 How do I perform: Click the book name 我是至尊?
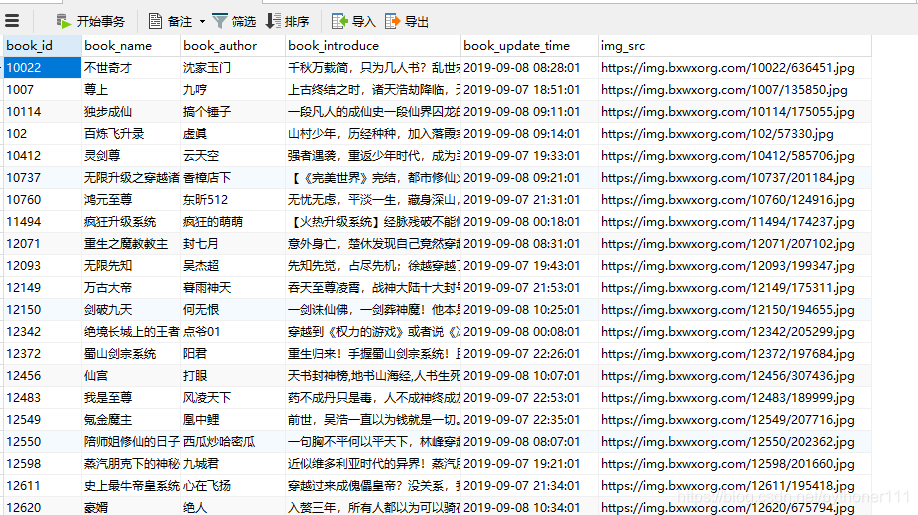click(x=108, y=398)
